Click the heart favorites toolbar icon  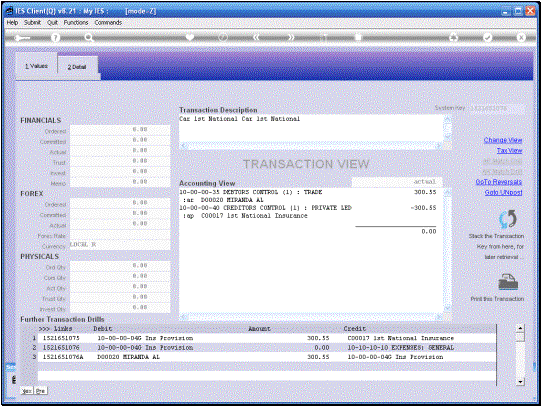point(189,37)
